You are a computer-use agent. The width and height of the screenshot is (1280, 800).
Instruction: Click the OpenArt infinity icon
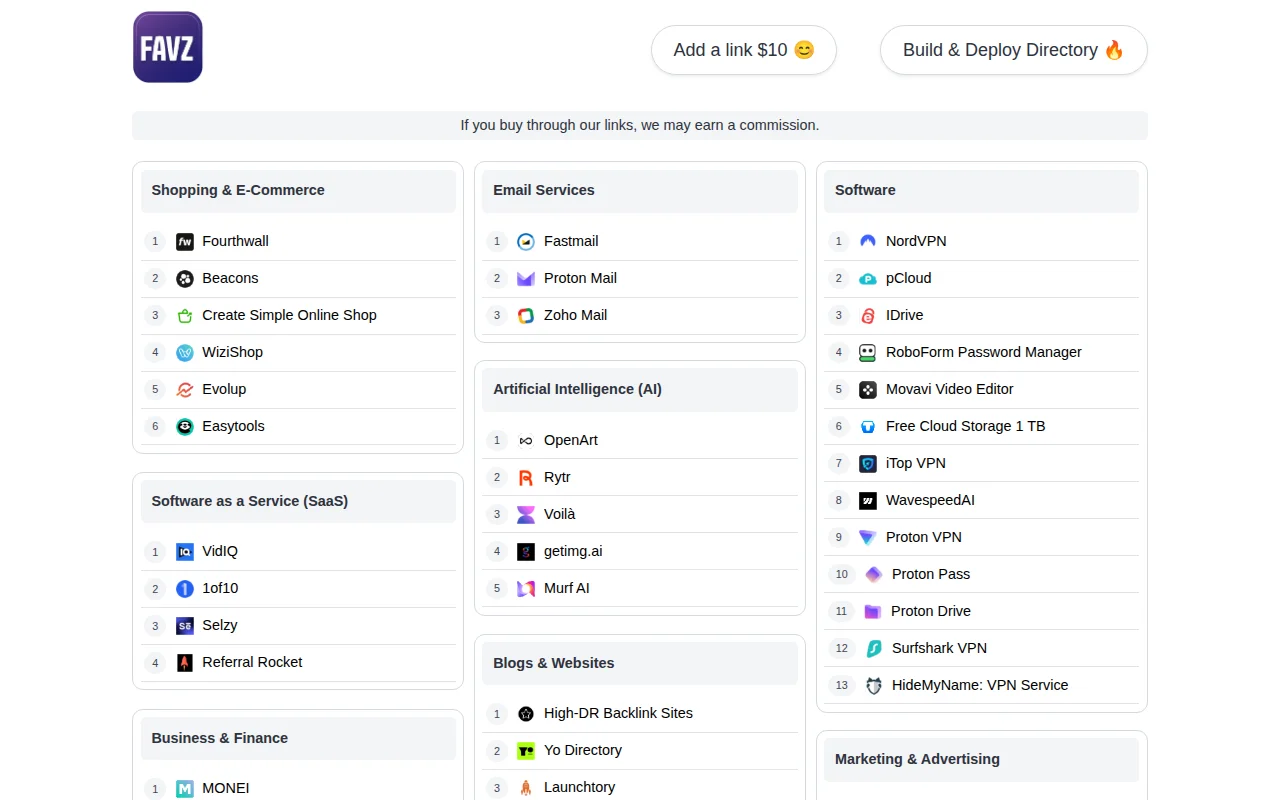[x=526, y=440]
